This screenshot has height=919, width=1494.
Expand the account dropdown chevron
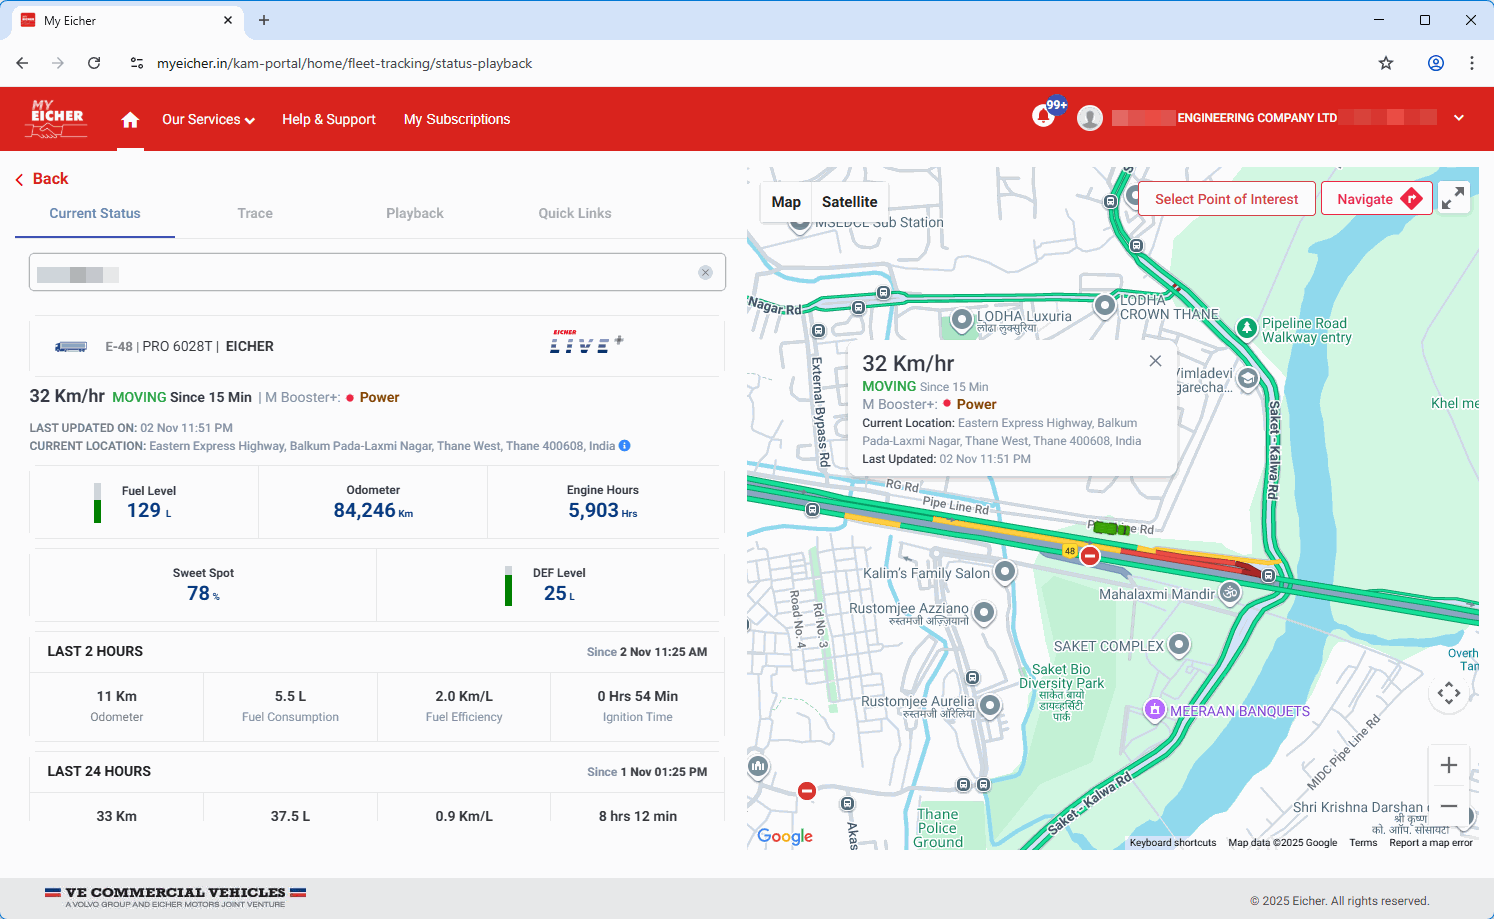(1459, 118)
